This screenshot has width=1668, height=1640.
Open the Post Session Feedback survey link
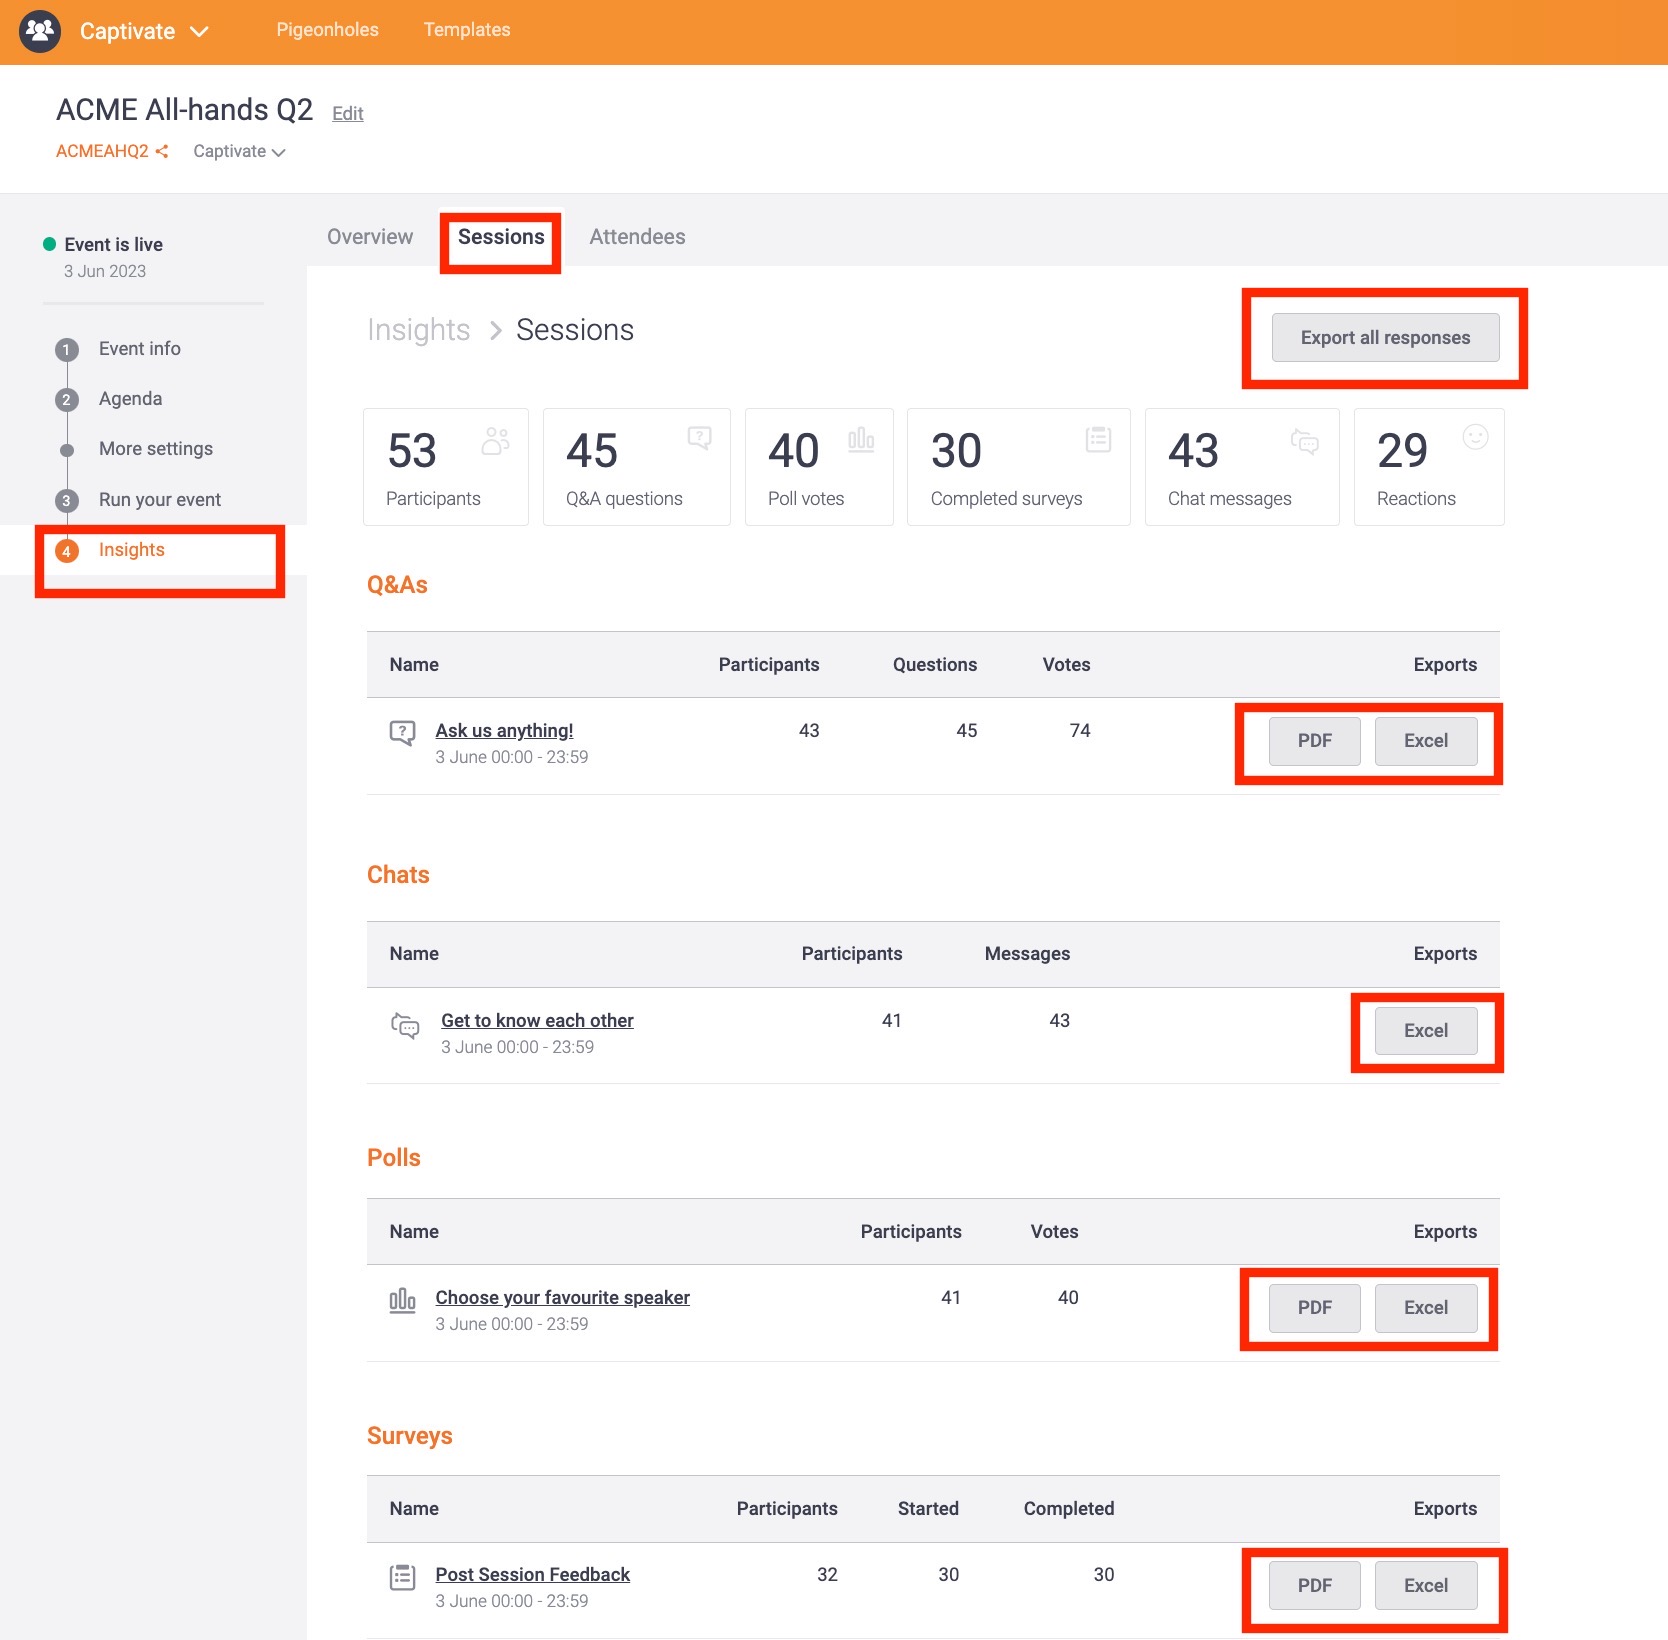tap(532, 1575)
